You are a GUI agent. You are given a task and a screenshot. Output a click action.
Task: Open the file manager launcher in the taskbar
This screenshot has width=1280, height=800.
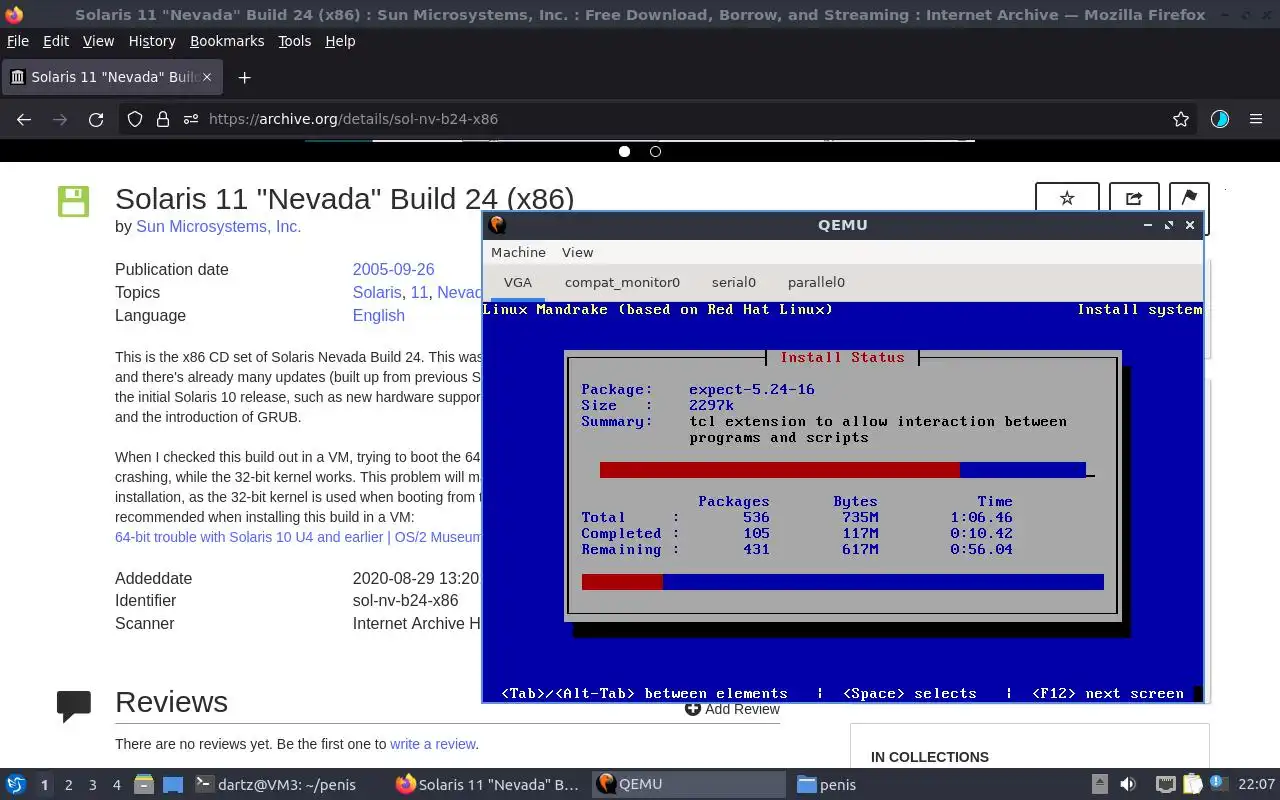pos(144,785)
